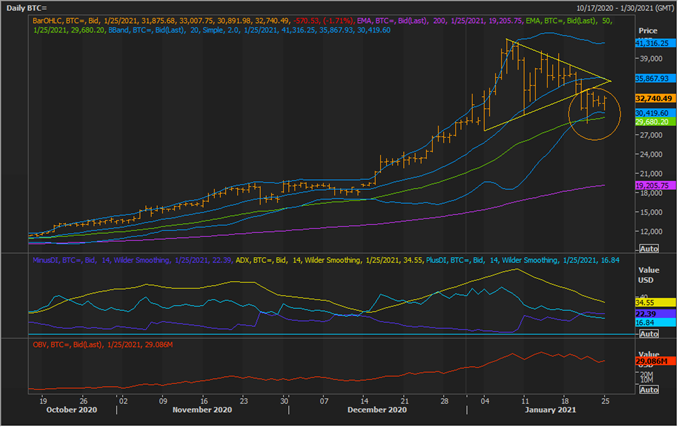The width and height of the screenshot is (678, 427).
Task: Click the red 29.086M OBV value tag
Action: 655,361
